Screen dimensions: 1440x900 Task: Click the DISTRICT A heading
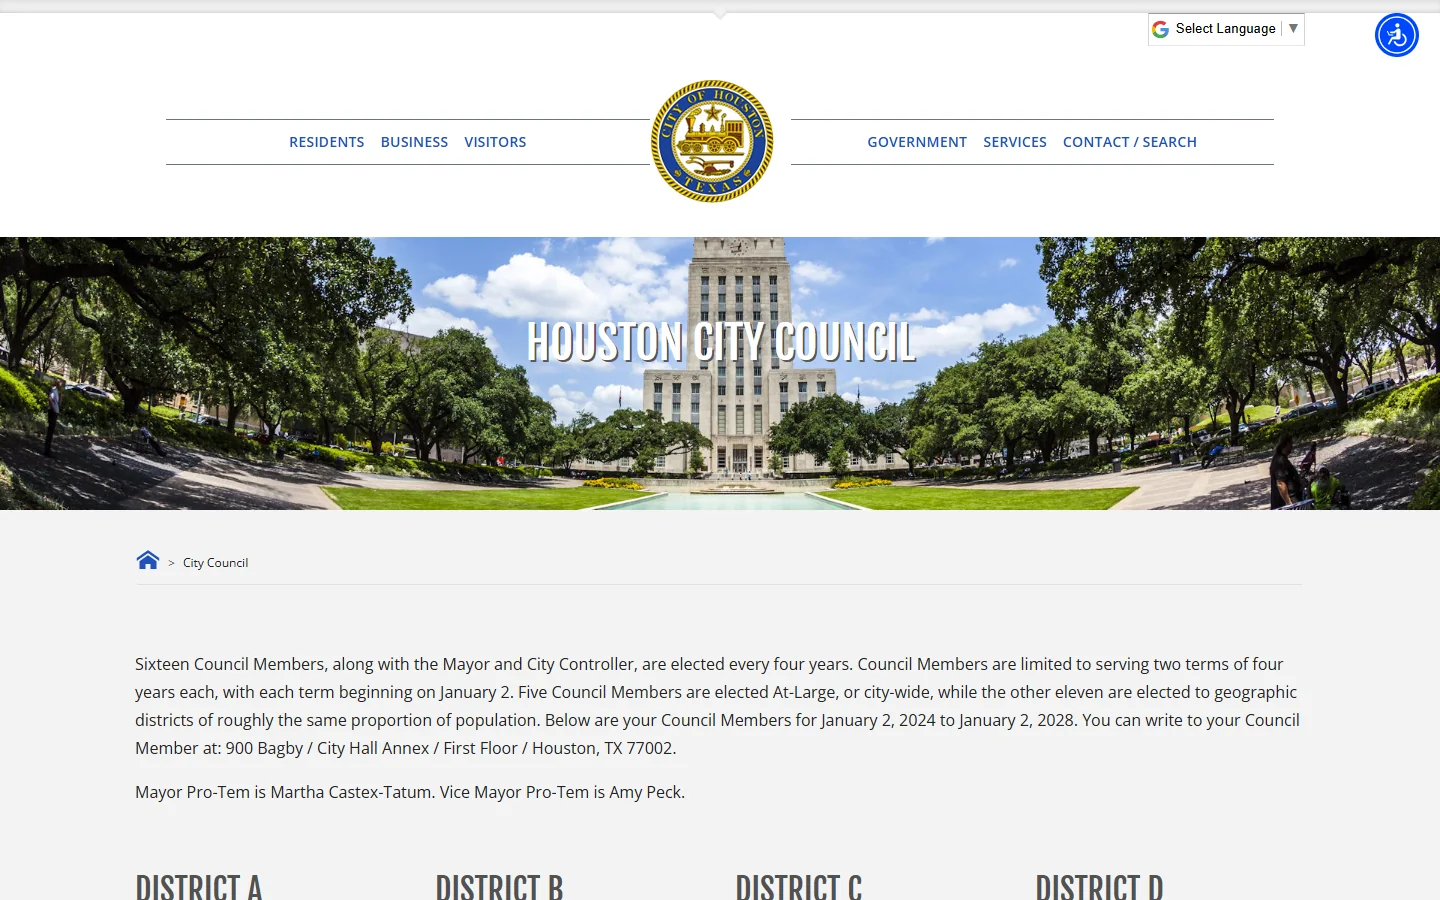pyautogui.click(x=199, y=887)
